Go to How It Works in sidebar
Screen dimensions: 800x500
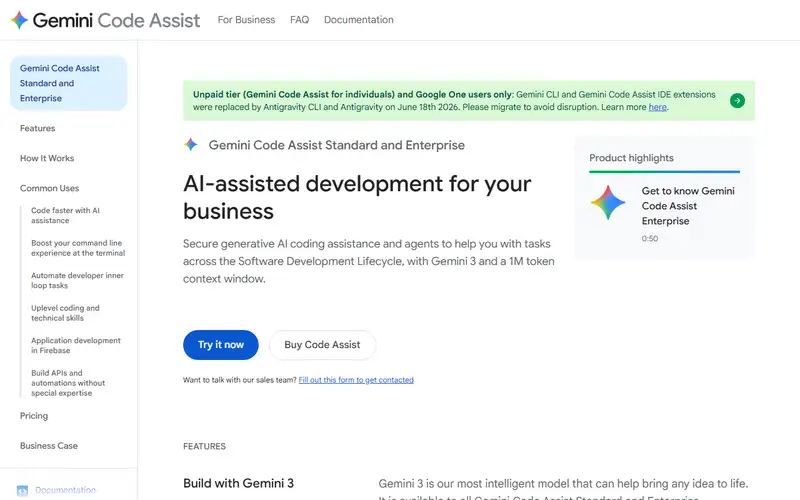click(47, 158)
